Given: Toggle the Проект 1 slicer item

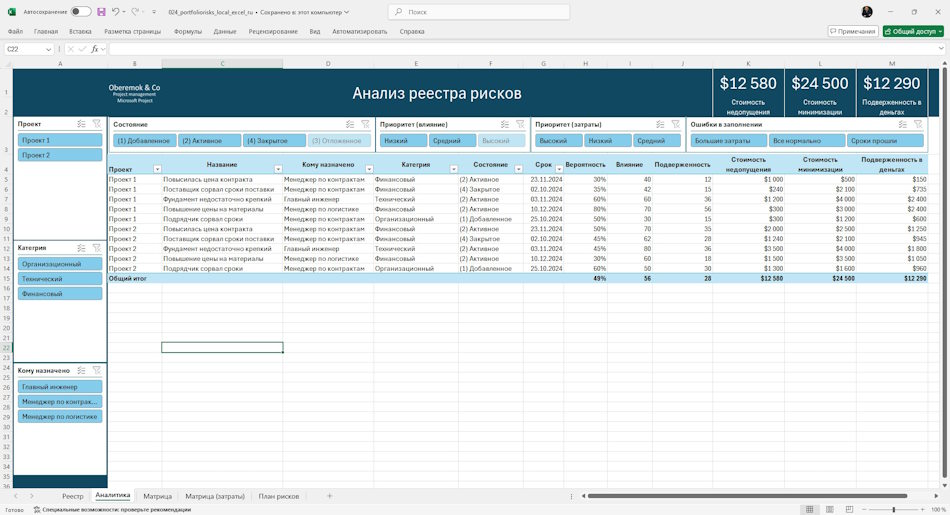Looking at the screenshot, I should tap(60, 140).
